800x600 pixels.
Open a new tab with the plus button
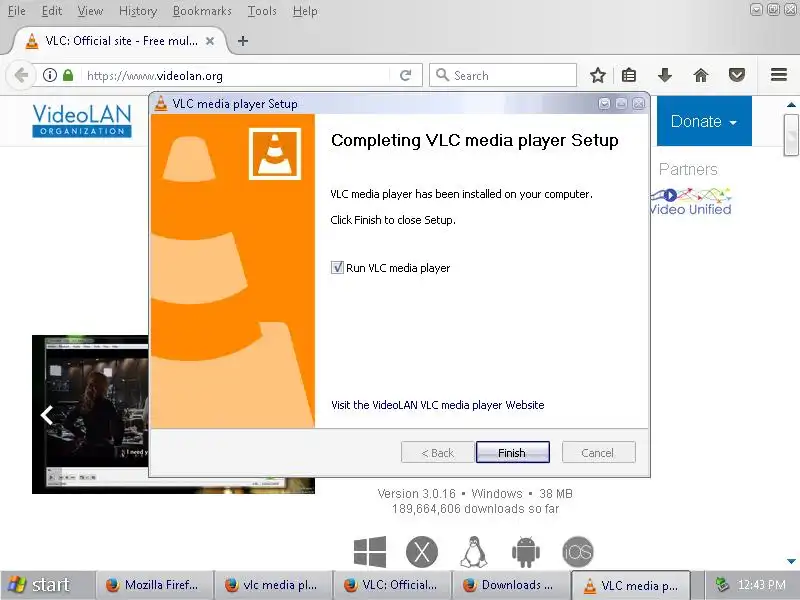coord(243,41)
